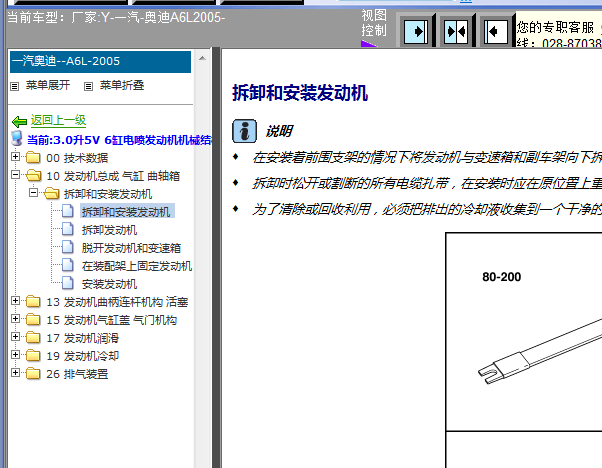Click the green back arrow icon

(19, 122)
